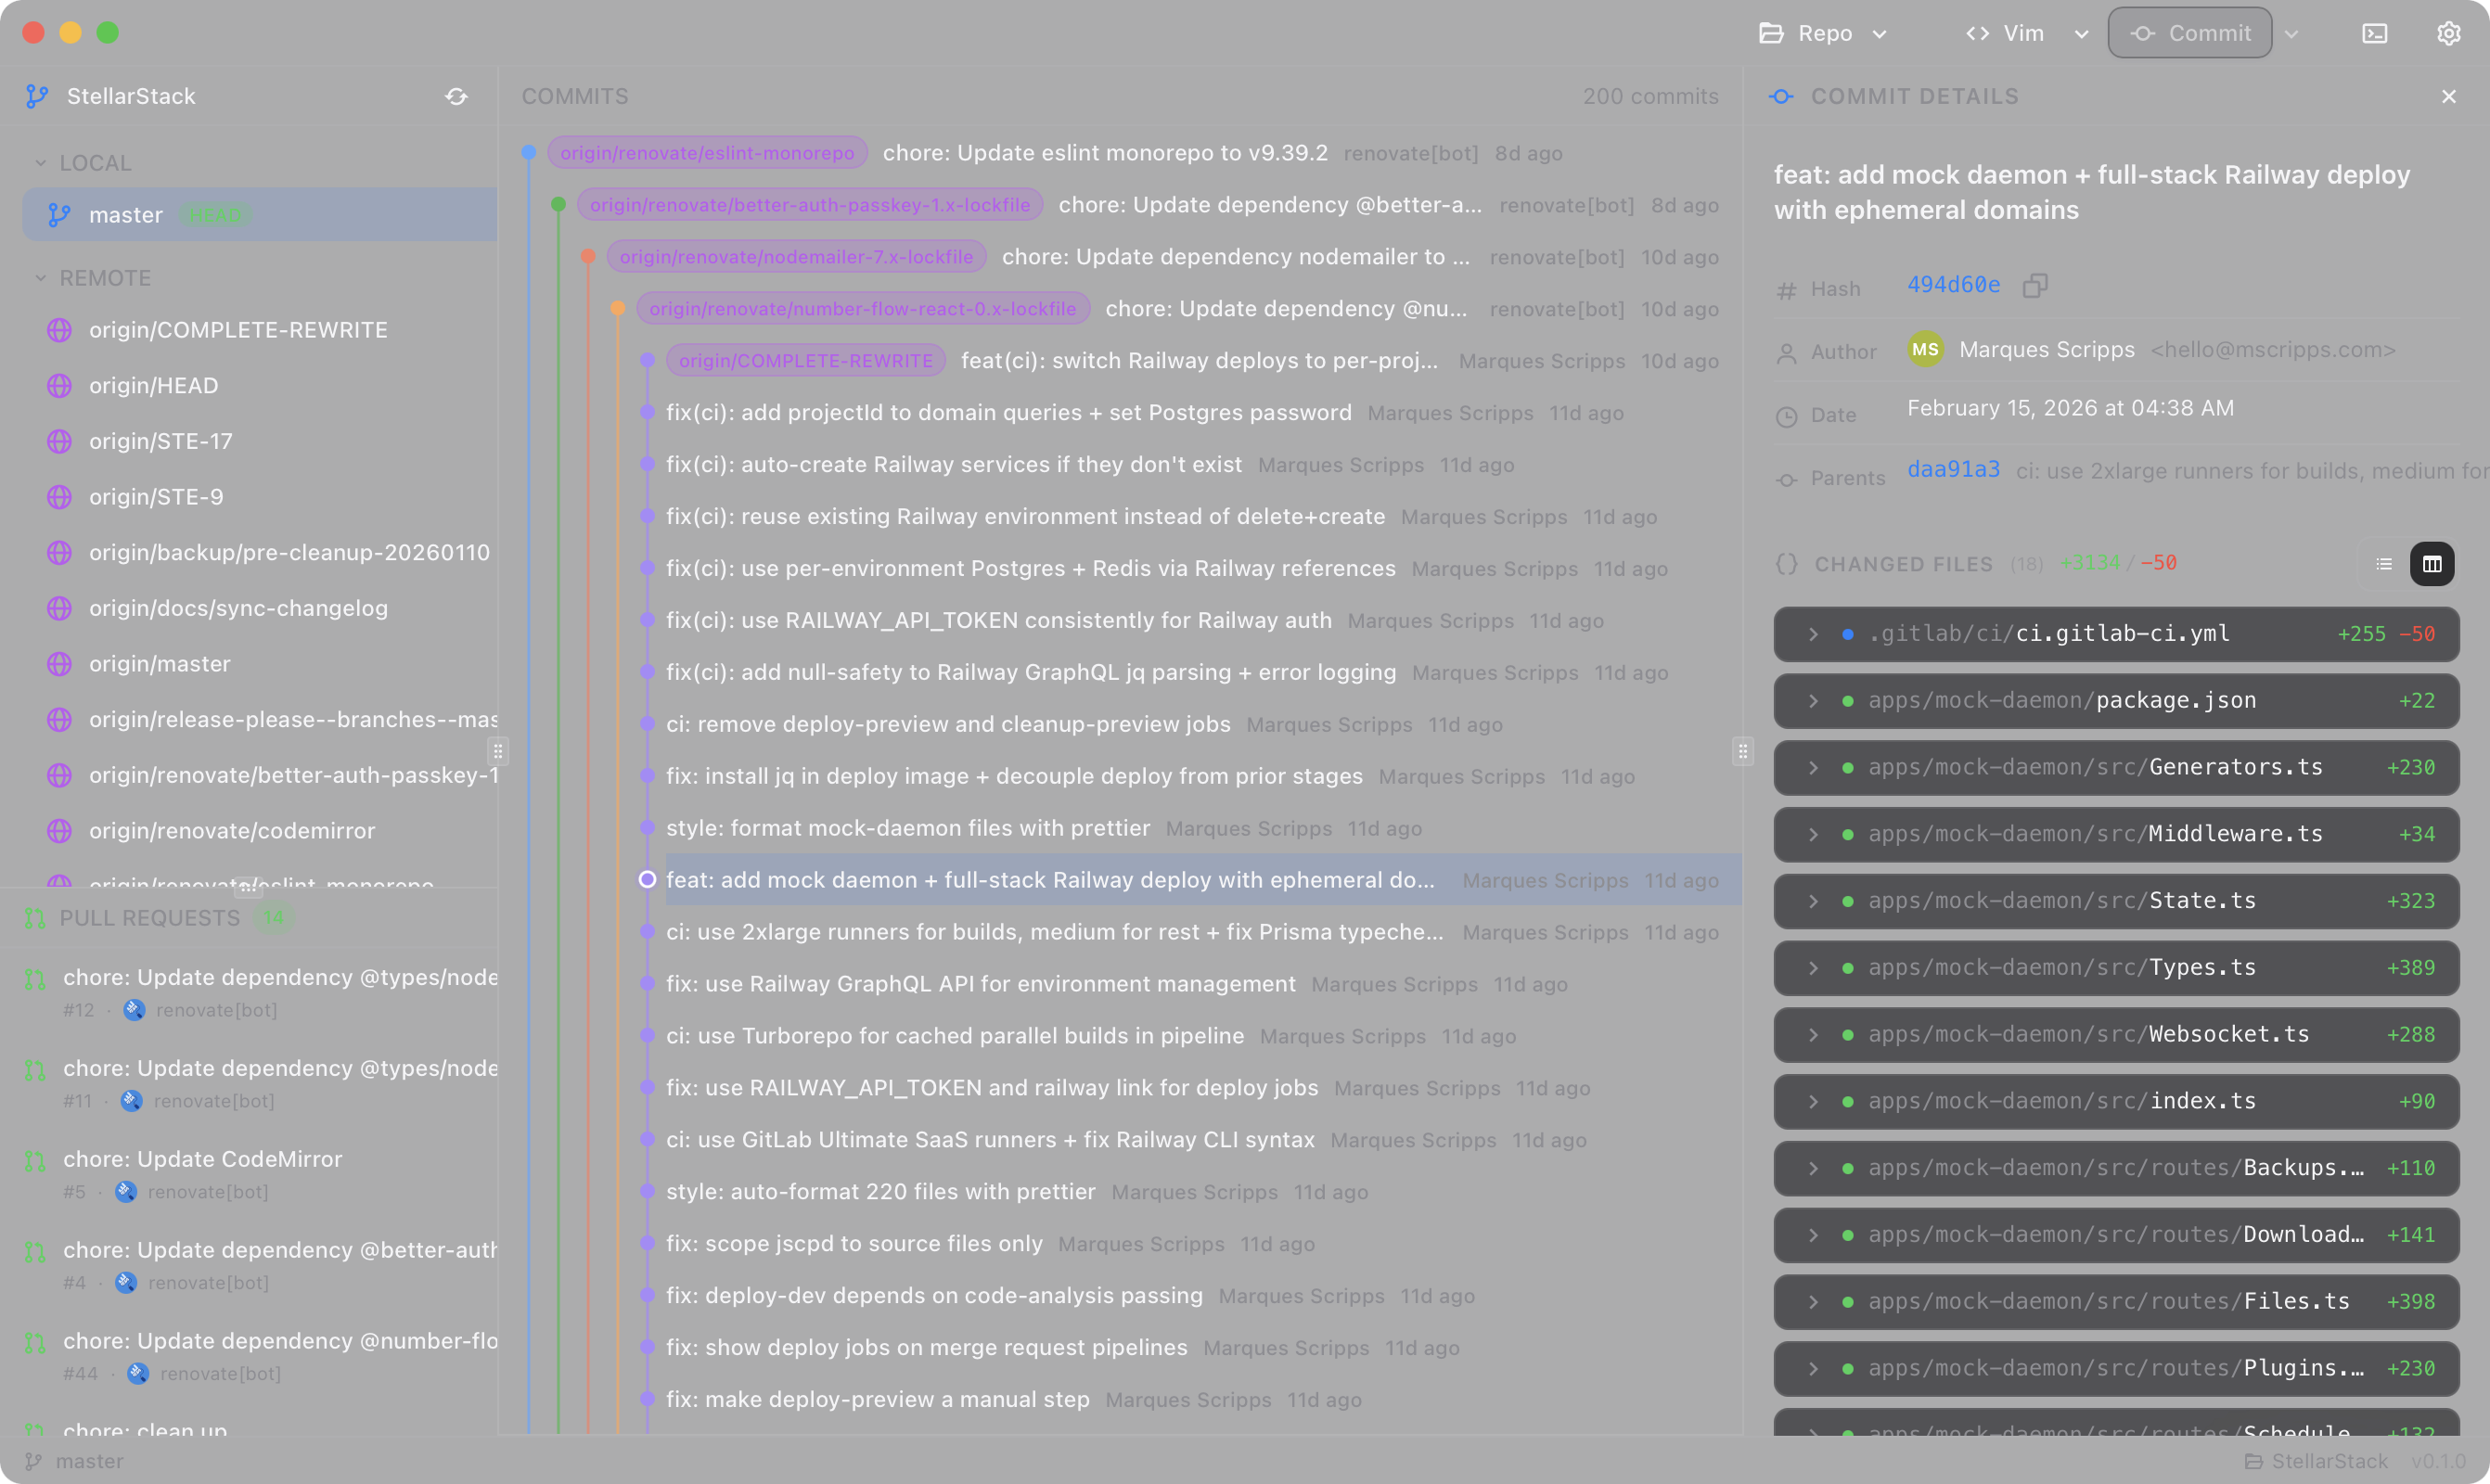Switch changed files to split view
The height and width of the screenshot is (1484, 2490).
tap(2432, 564)
